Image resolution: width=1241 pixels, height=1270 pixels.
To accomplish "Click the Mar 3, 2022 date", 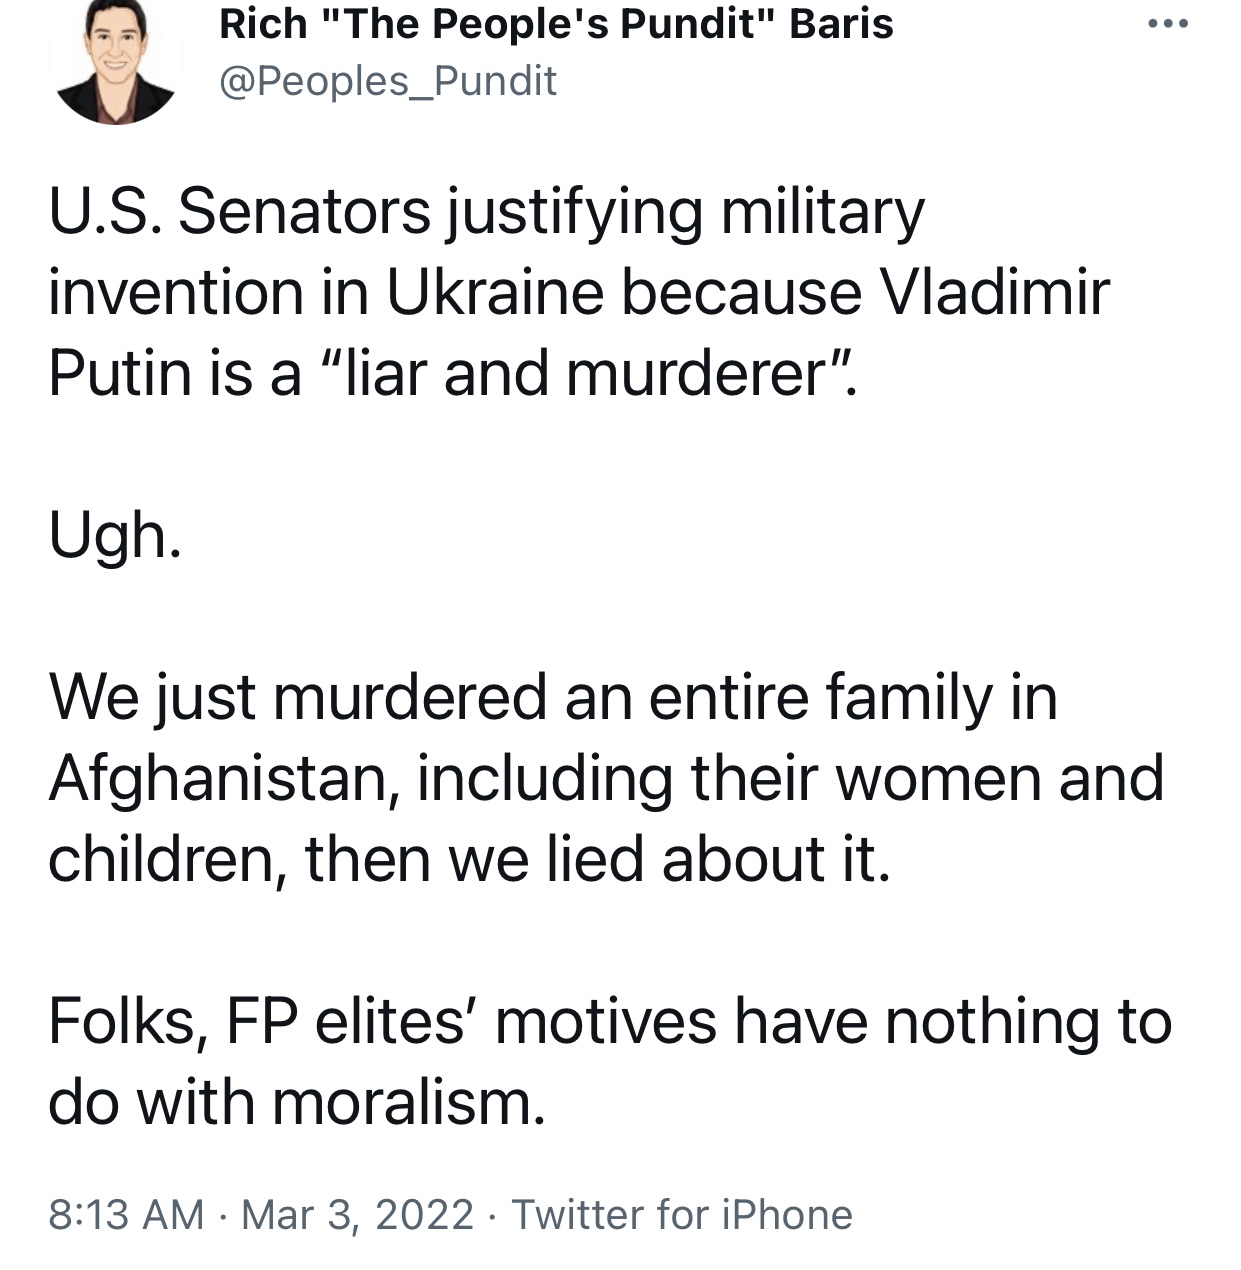I will coord(357,1215).
